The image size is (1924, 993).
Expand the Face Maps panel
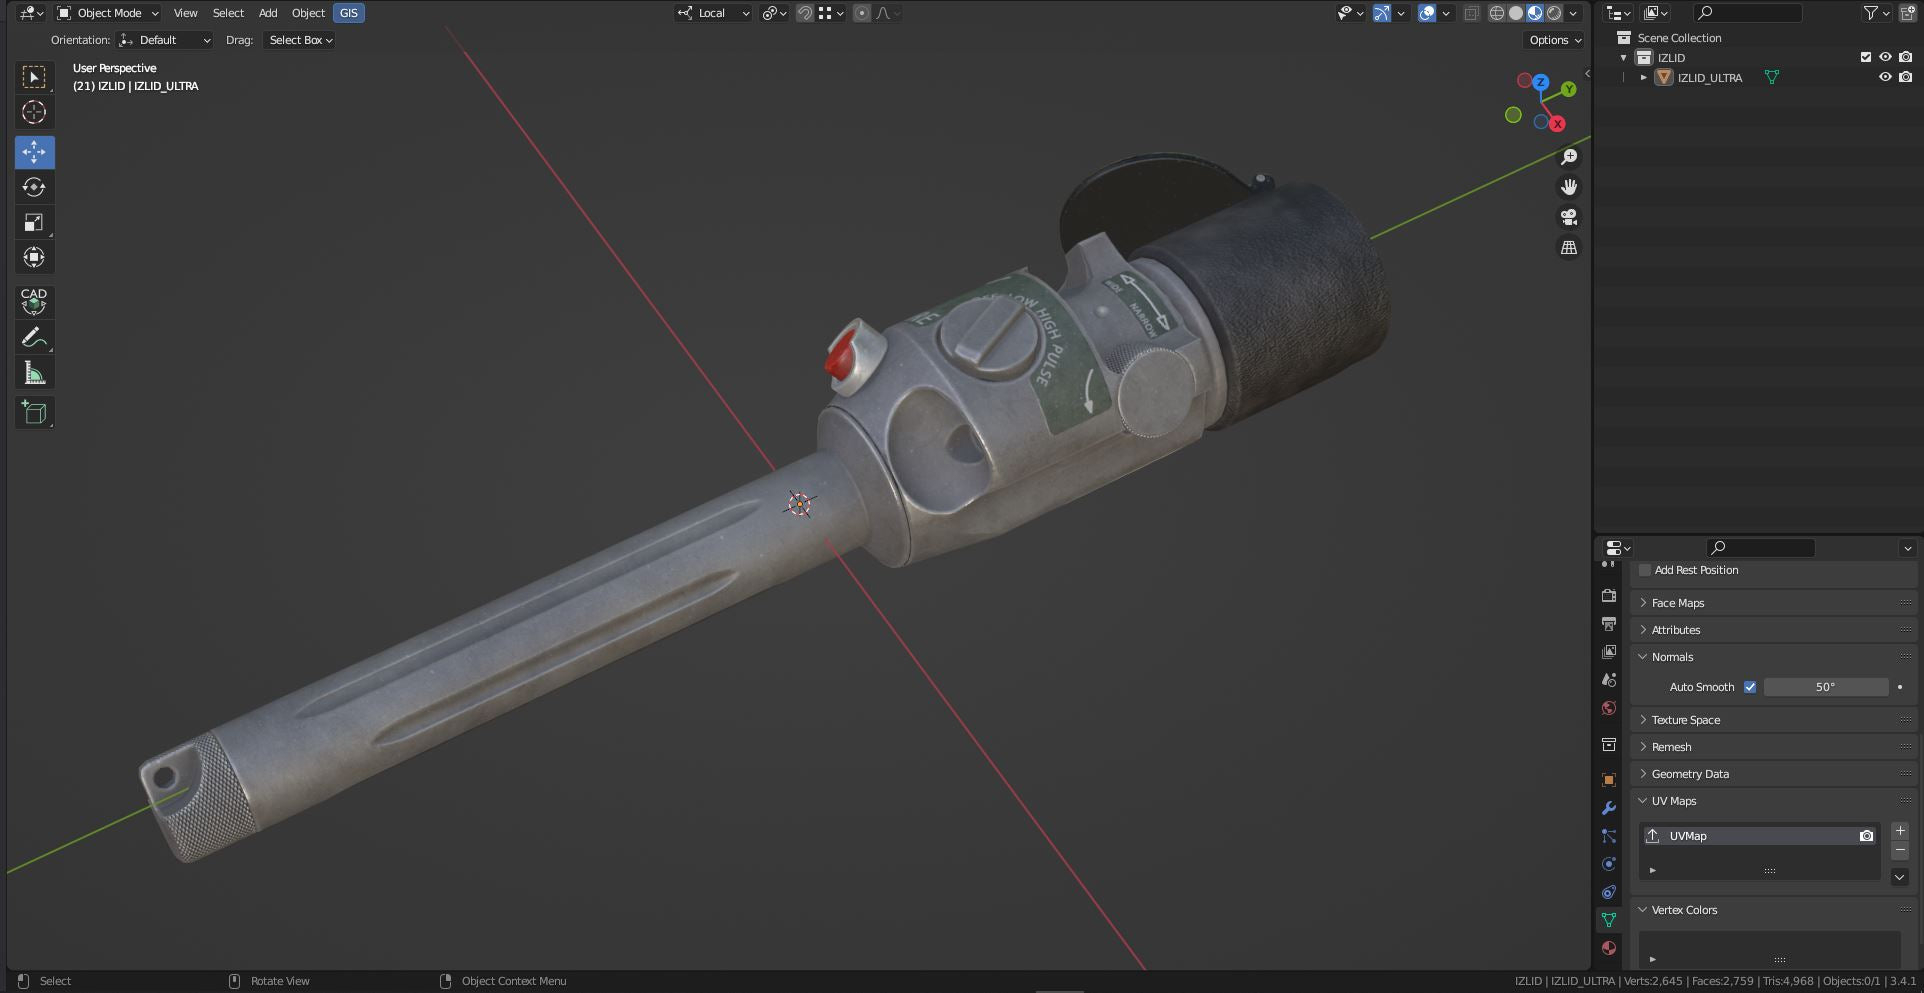tap(1775, 603)
